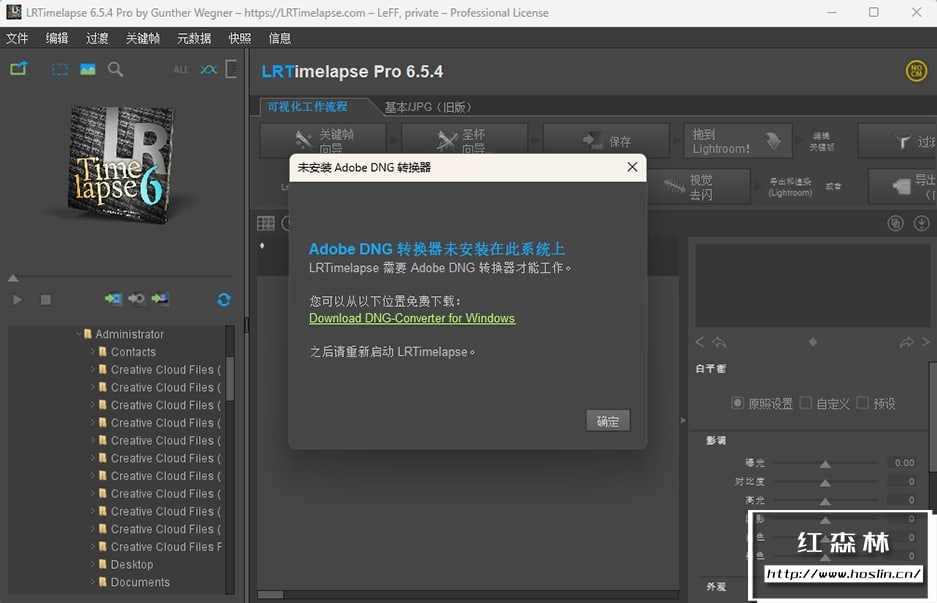Collapse right panel with side arrow

pos(683,420)
